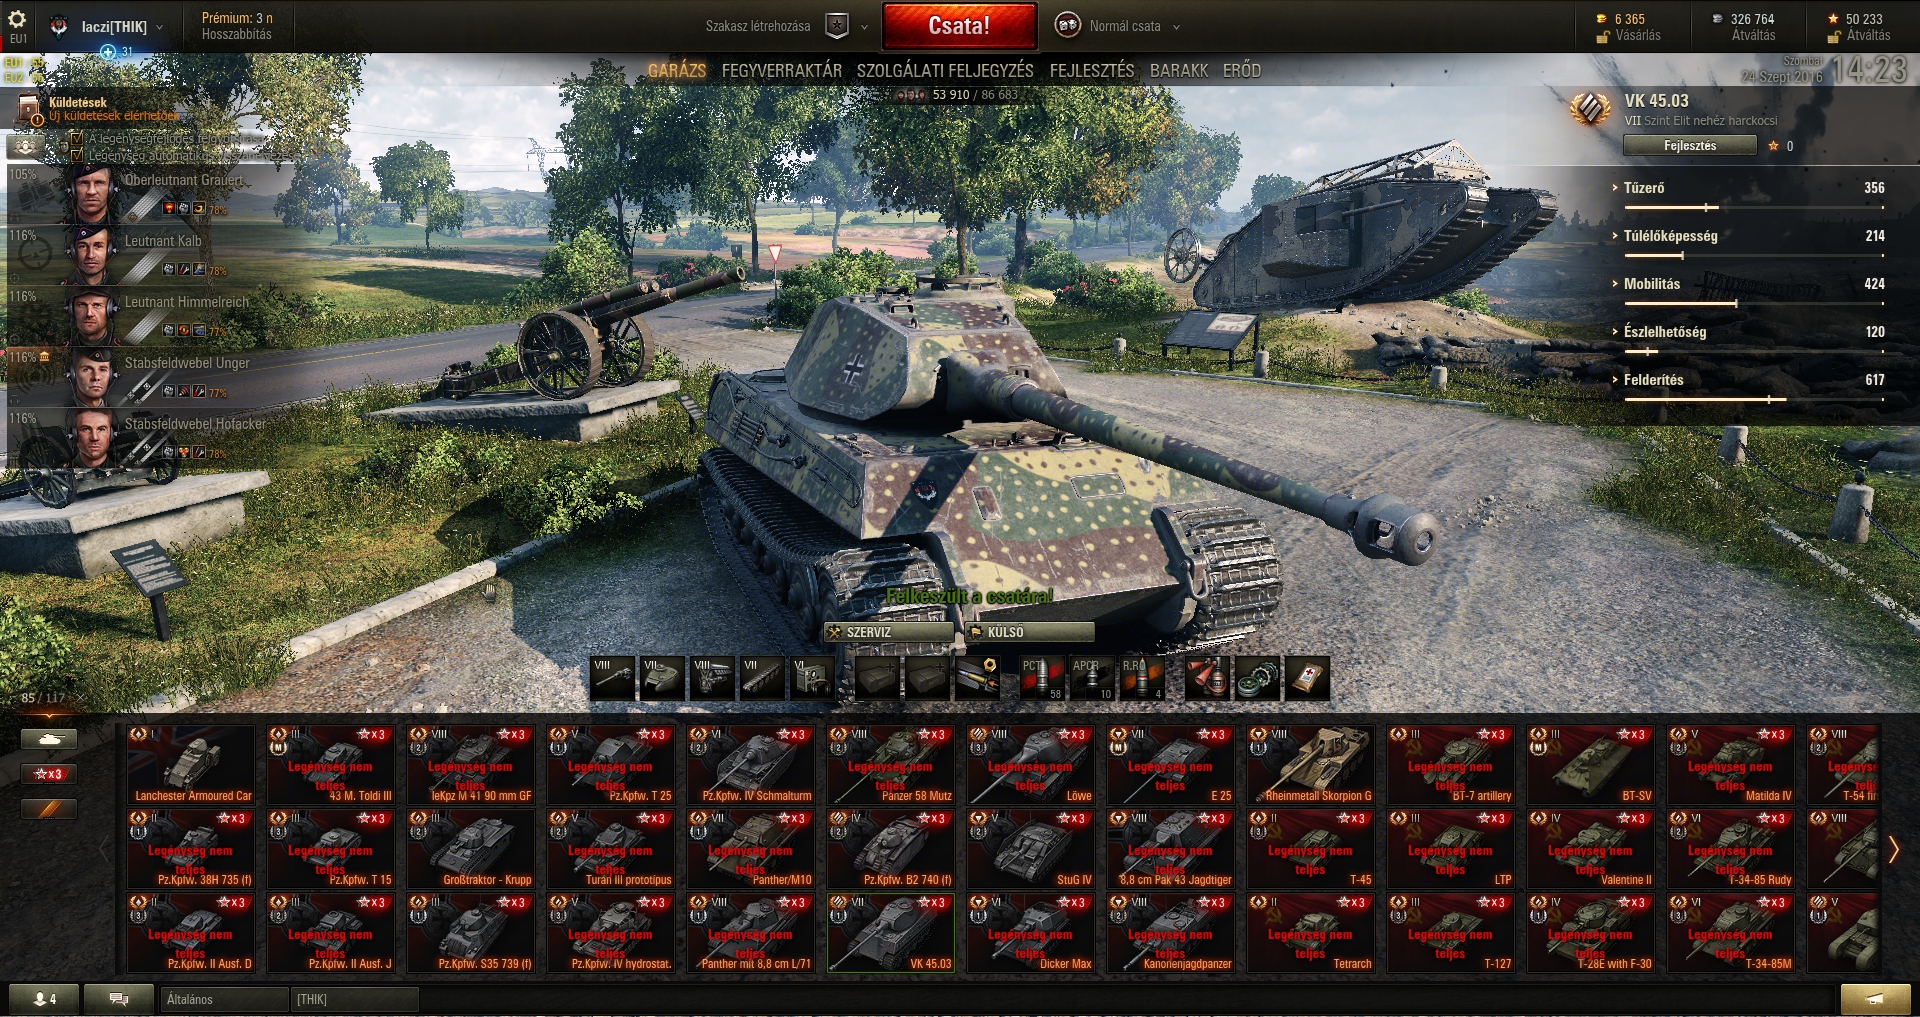Click the first aid kit consumable
Viewport: 1920px width, 1017px height.
(1307, 678)
